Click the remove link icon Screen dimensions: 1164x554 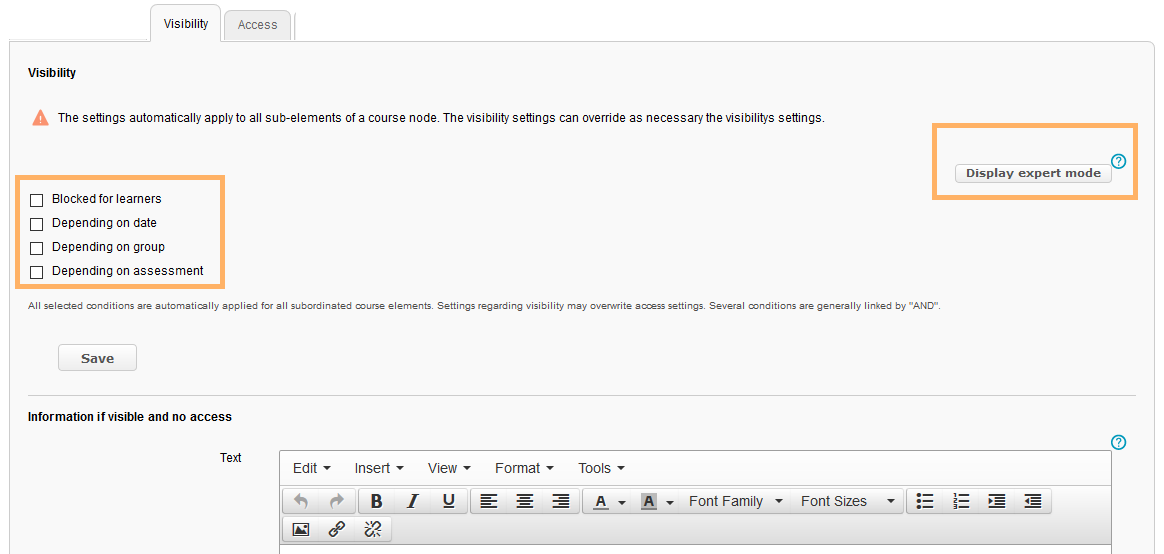click(x=373, y=529)
